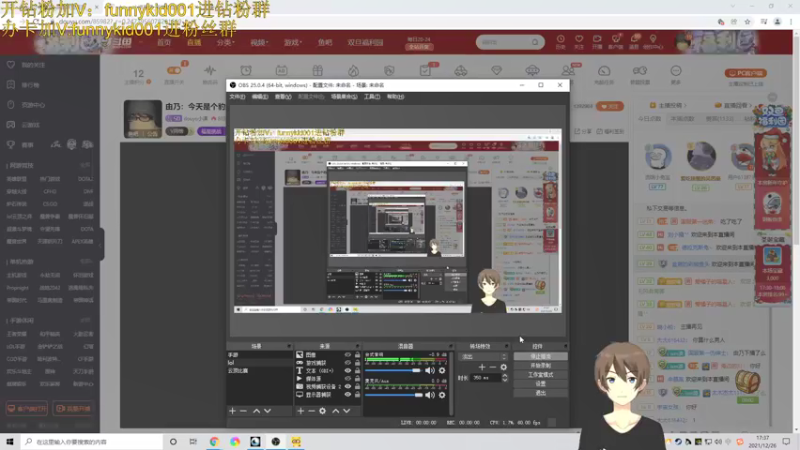The image size is (800, 450).
Task: Open the 编辑(E) menu in OBS
Action: point(260,96)
